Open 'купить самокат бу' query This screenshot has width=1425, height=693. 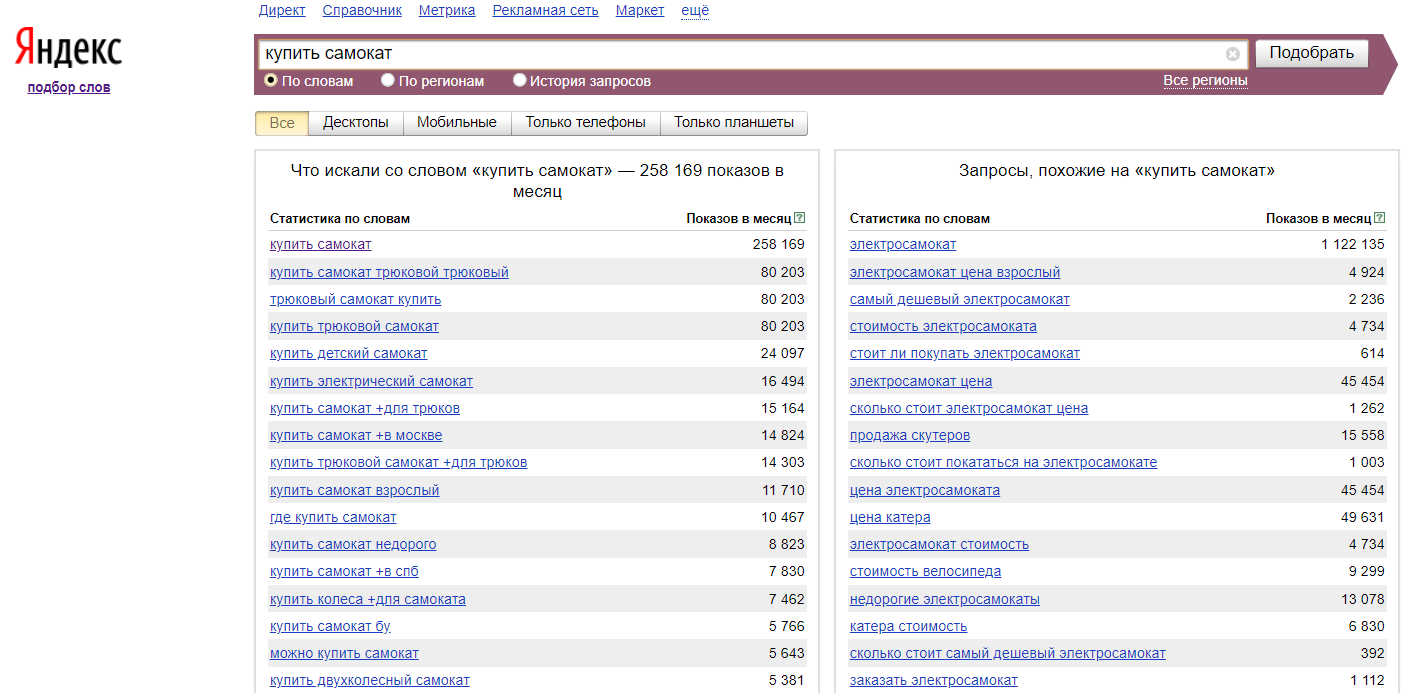tap(330, 626)
